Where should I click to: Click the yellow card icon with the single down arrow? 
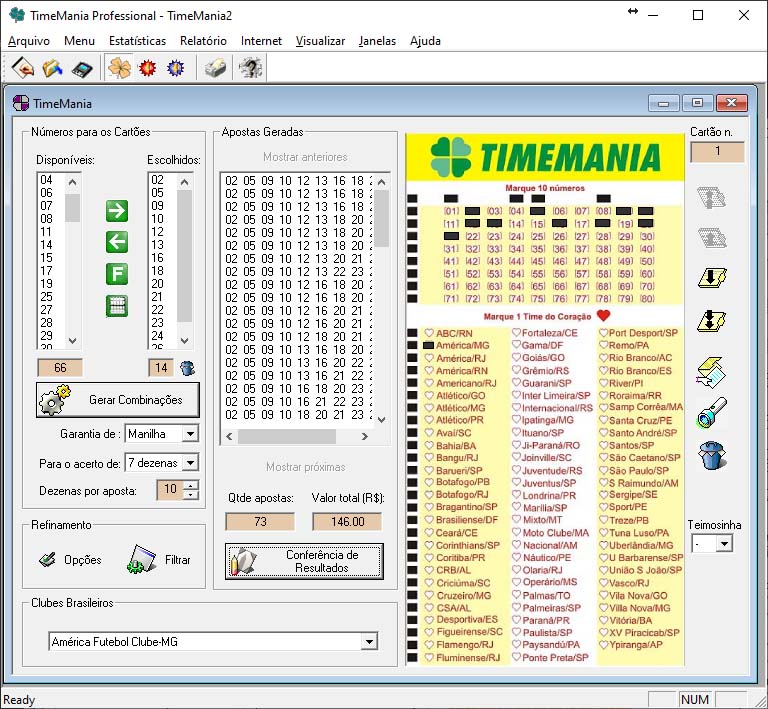712,277
